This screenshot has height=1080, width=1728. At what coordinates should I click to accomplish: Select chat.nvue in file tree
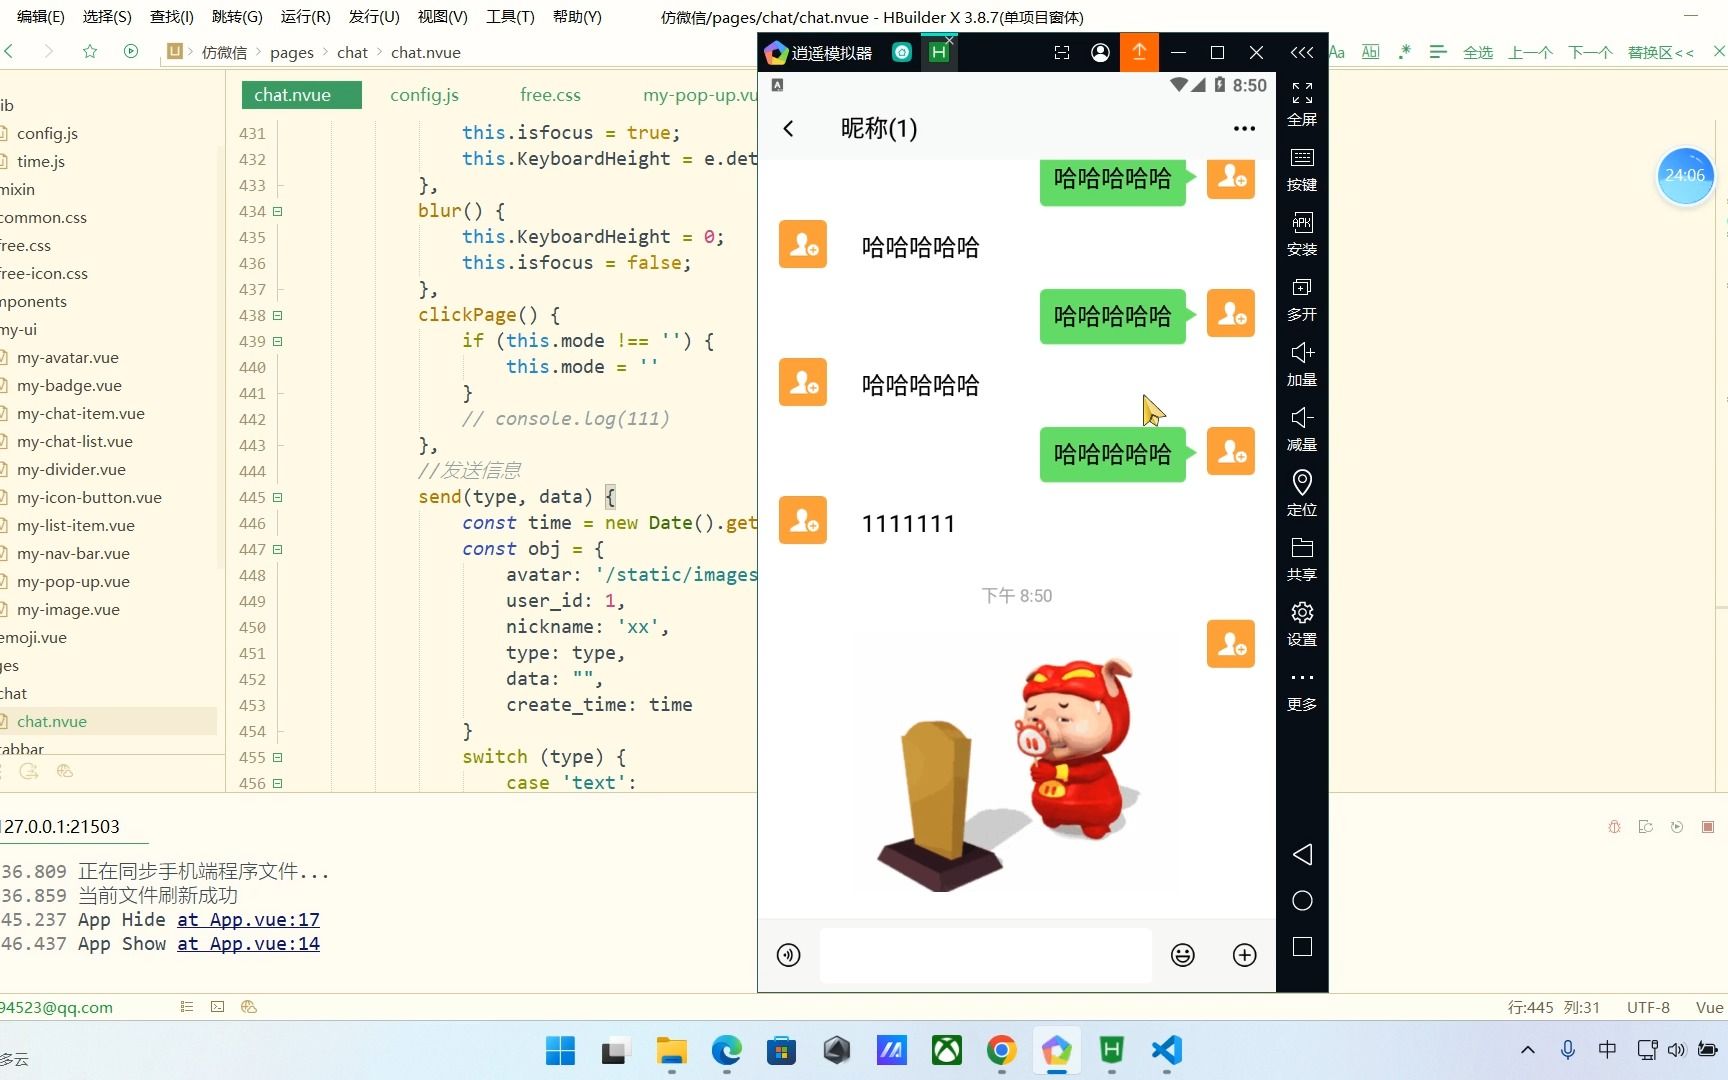52,721
